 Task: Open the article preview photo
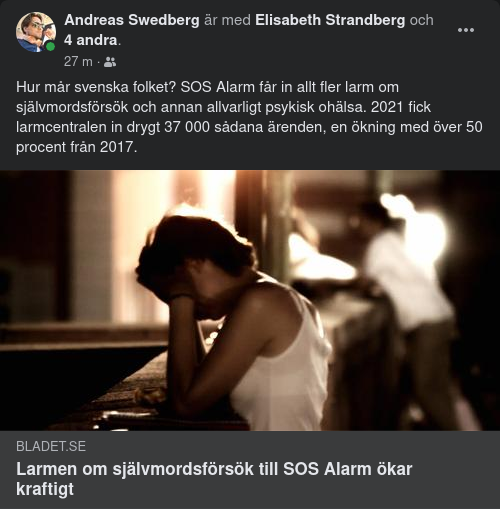click(x=250, y=300)
